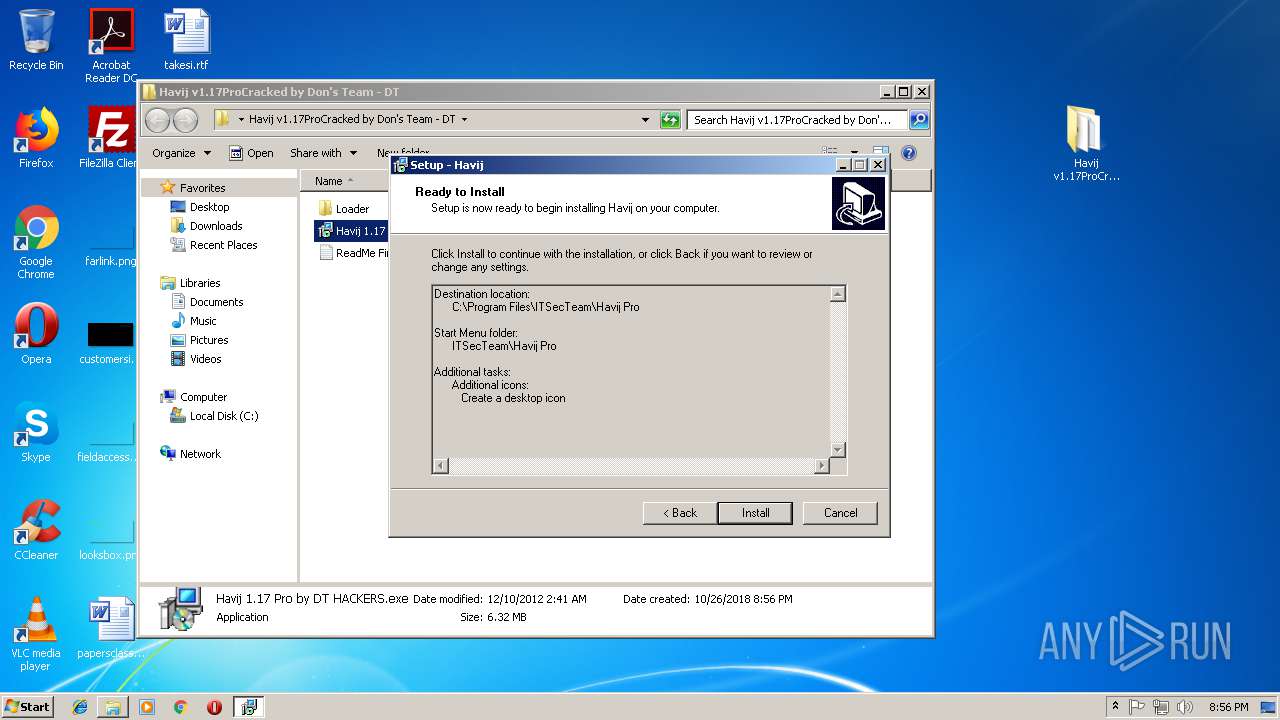Image resolution: width=1280 pixels, height=720 pixels.
Task: Go to Desktop in Favorites
Action: pos(209,207)
